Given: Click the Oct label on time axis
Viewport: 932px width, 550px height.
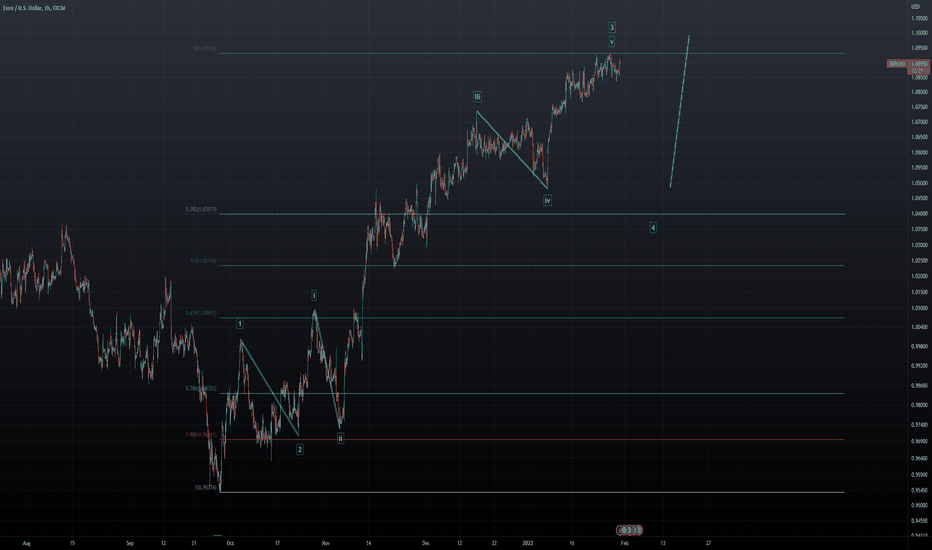Looking at the screenshot, I should click(x=230, y=543).
